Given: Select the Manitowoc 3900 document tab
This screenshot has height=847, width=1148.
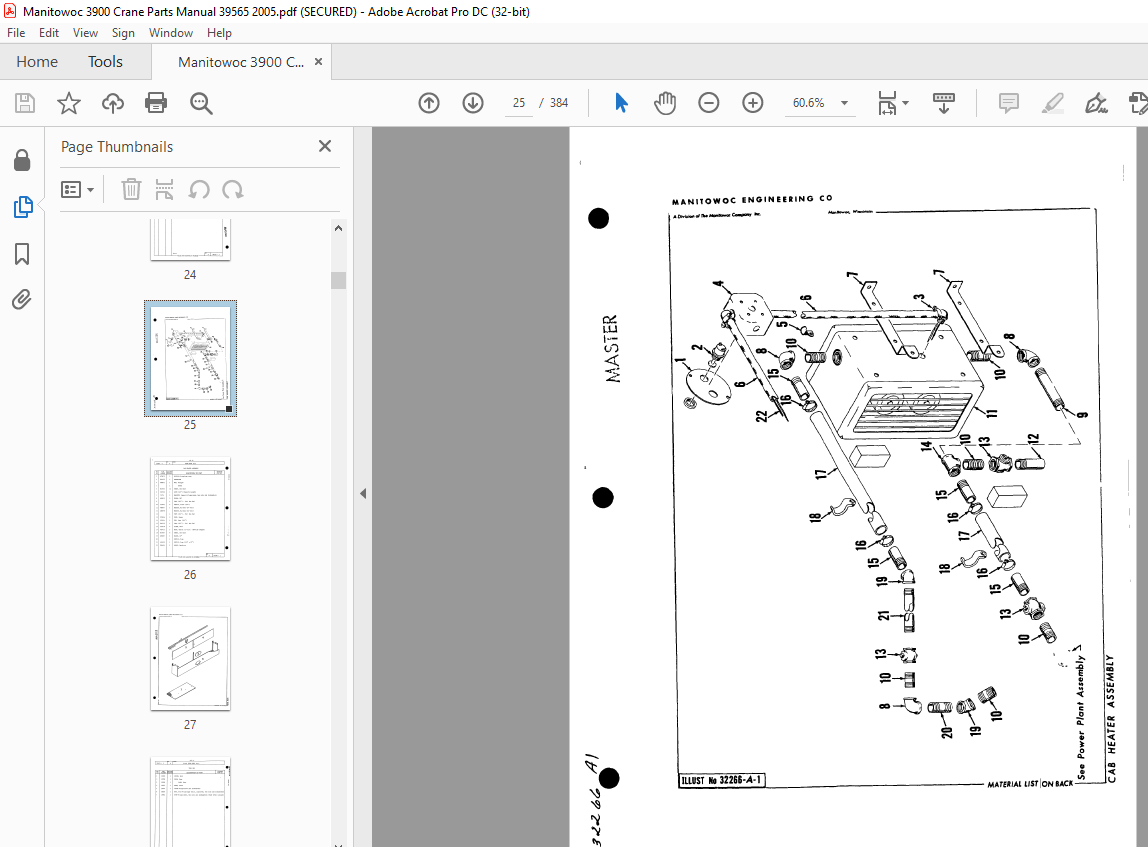Looking at the screenshot, I should [241, 62].
